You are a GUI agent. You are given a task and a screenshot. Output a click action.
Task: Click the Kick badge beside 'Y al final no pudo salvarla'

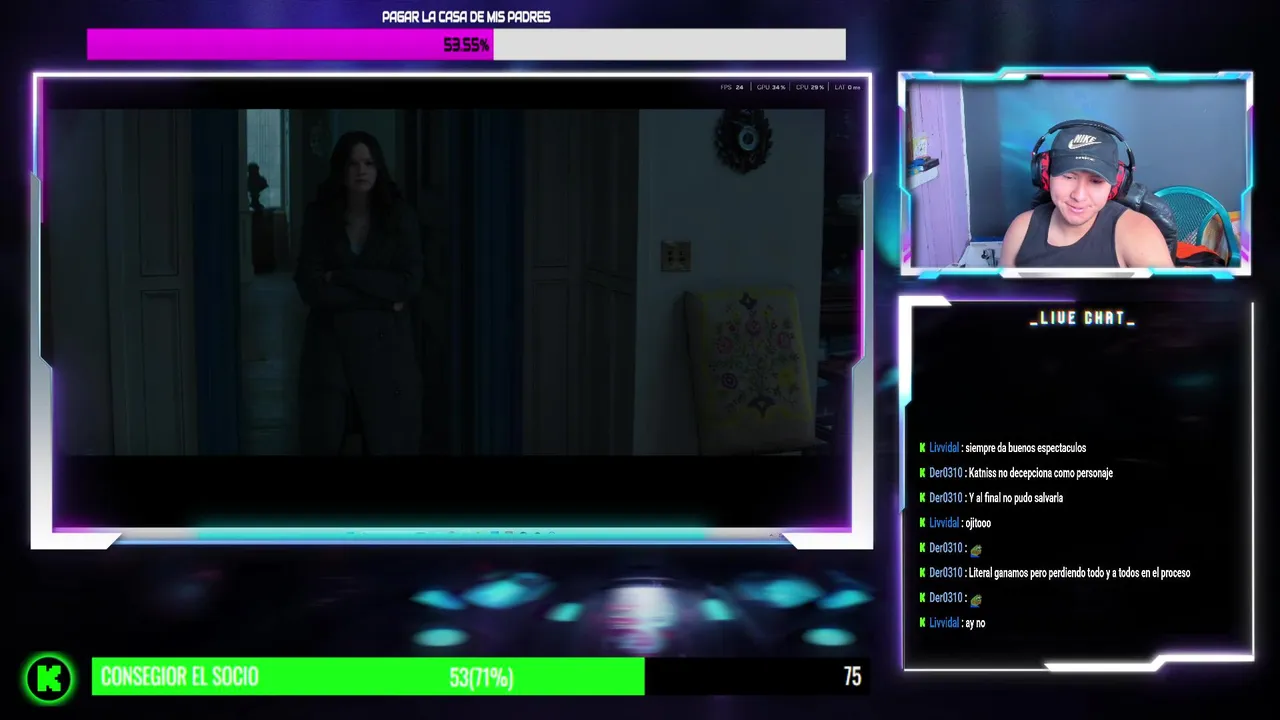click(x=922, y=498)
